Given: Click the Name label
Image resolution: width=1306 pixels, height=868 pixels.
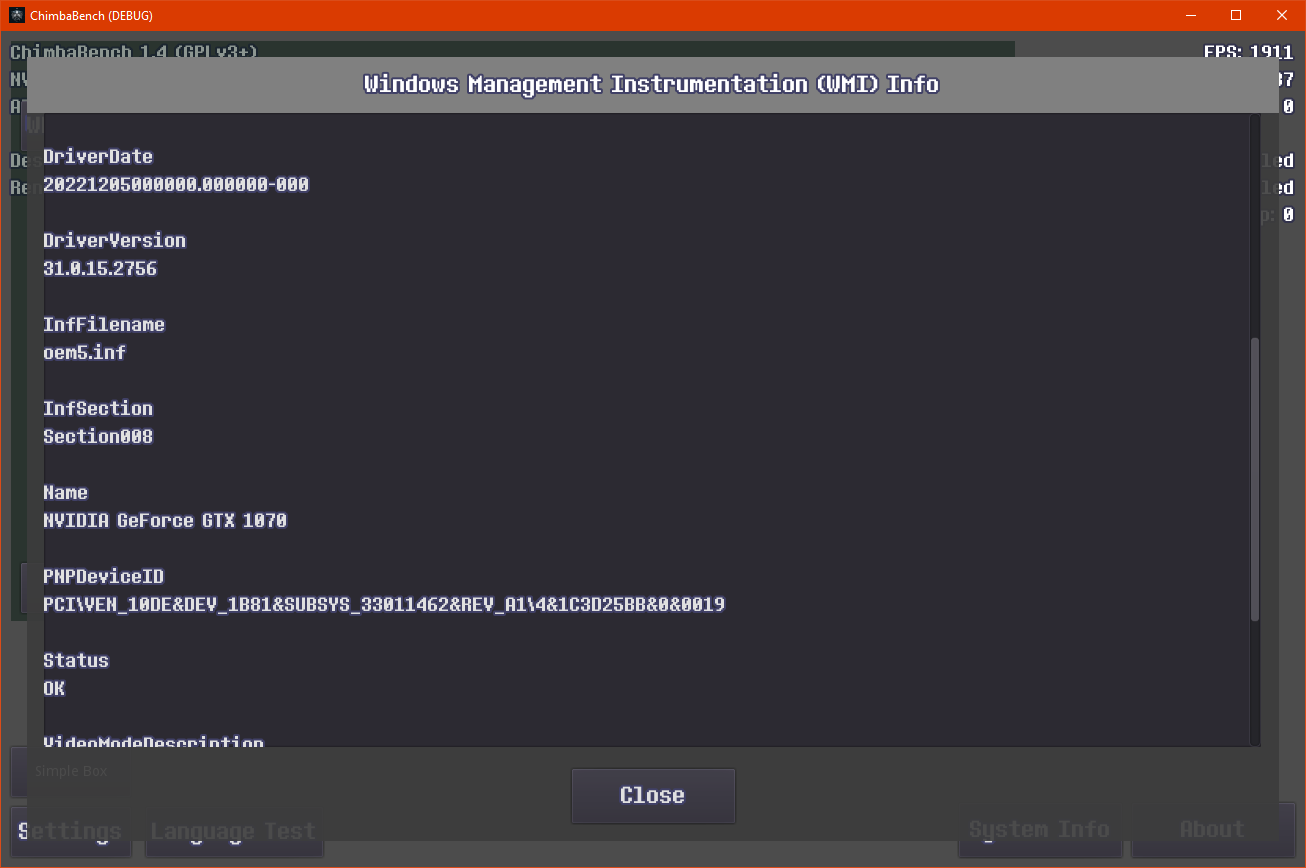Looking at the screenshot, I should (66, 493).
